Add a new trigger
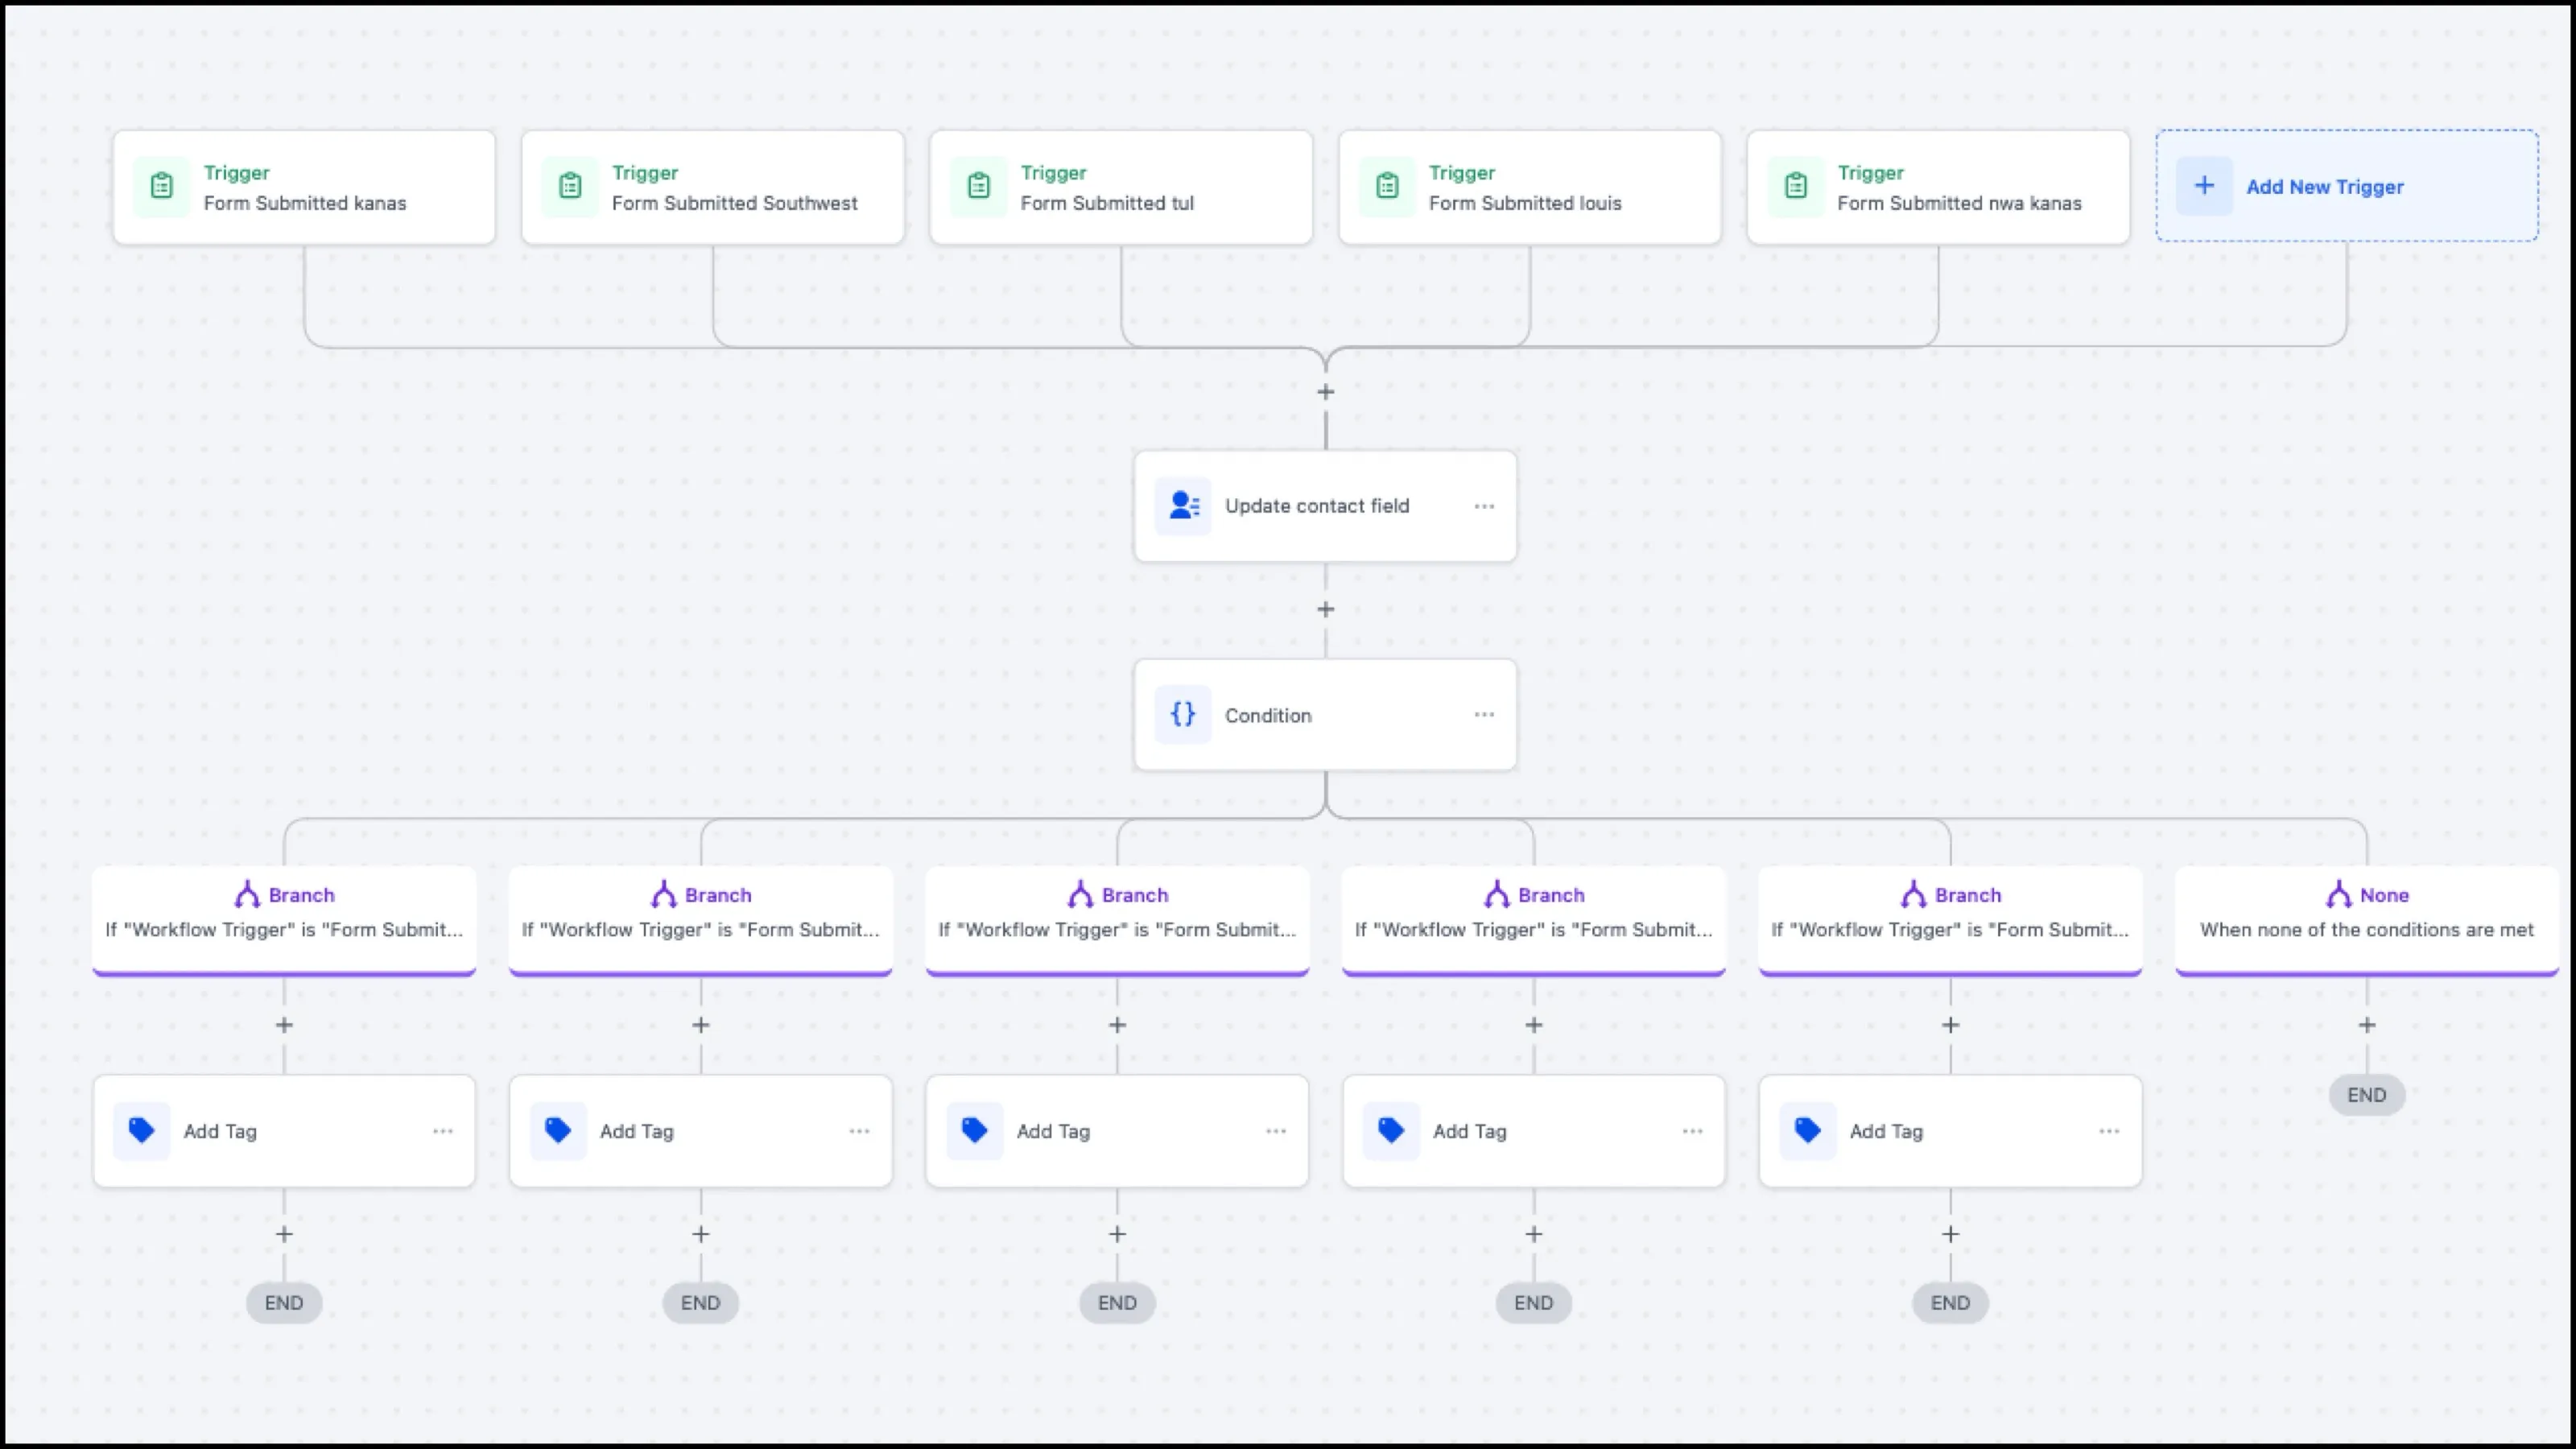Viewport: 2576px width, 1449px height. 2346,186
